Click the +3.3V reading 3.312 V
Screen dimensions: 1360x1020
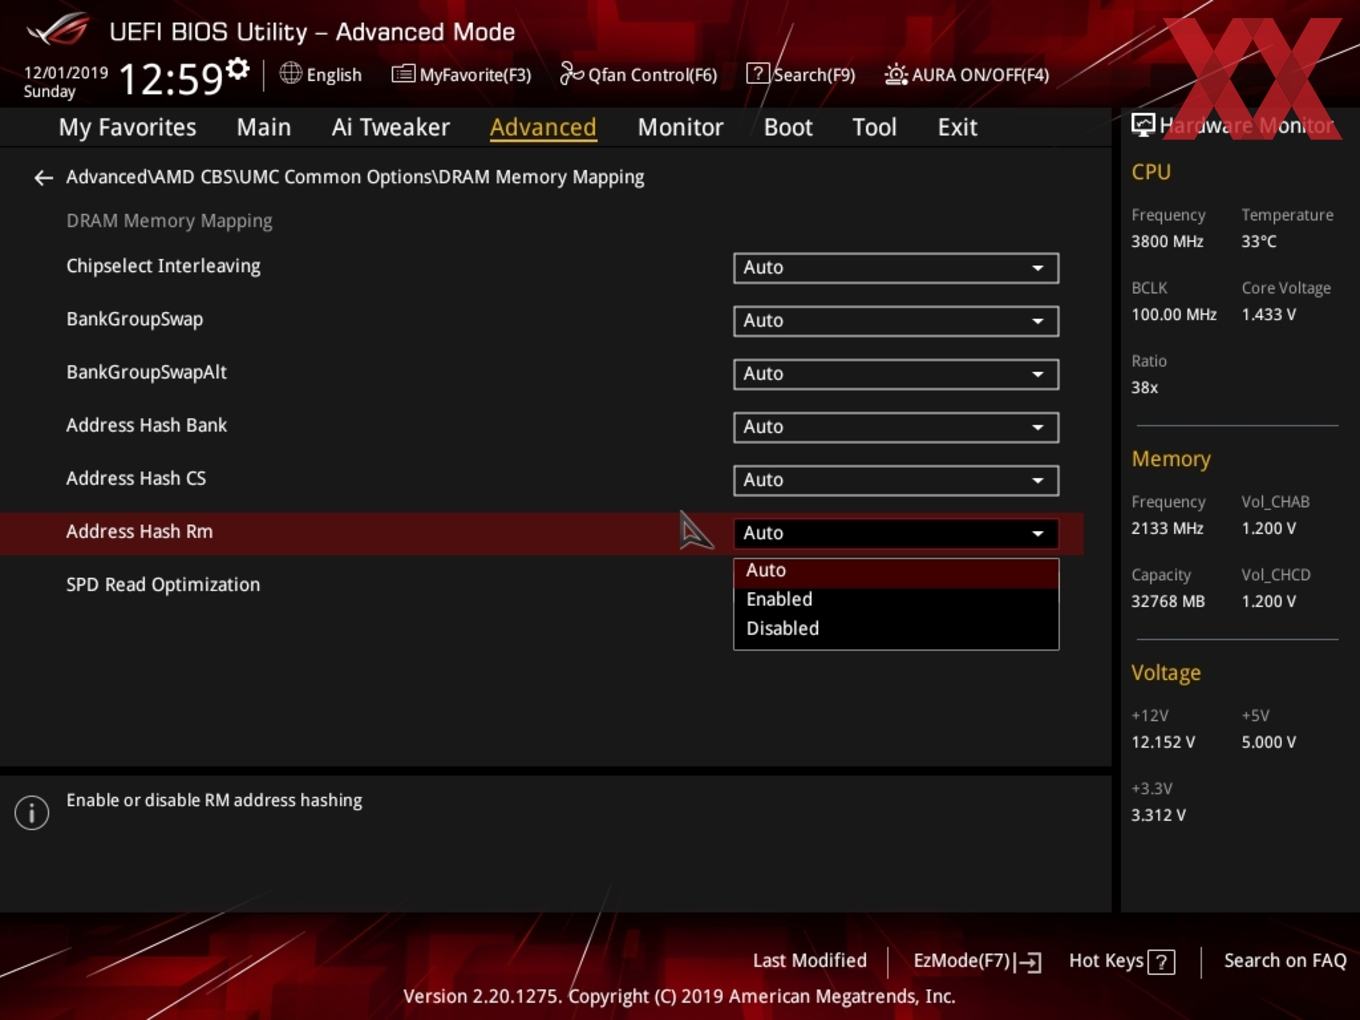[1158, 815]
